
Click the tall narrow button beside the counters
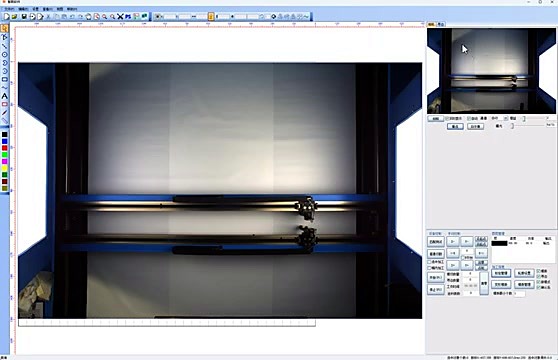[484, 283]
